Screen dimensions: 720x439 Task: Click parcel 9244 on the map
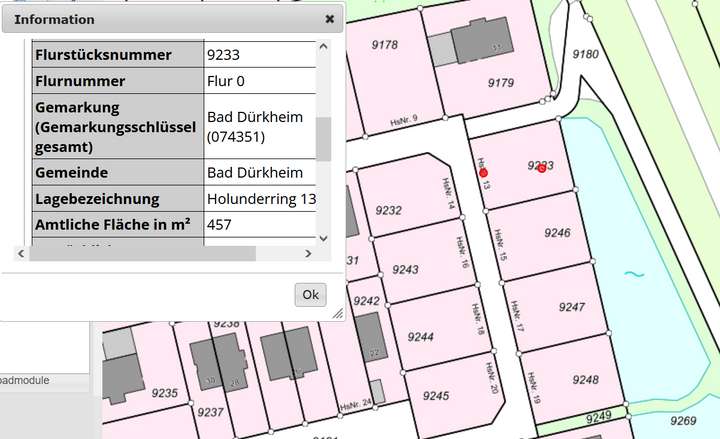tap(420, 337)
